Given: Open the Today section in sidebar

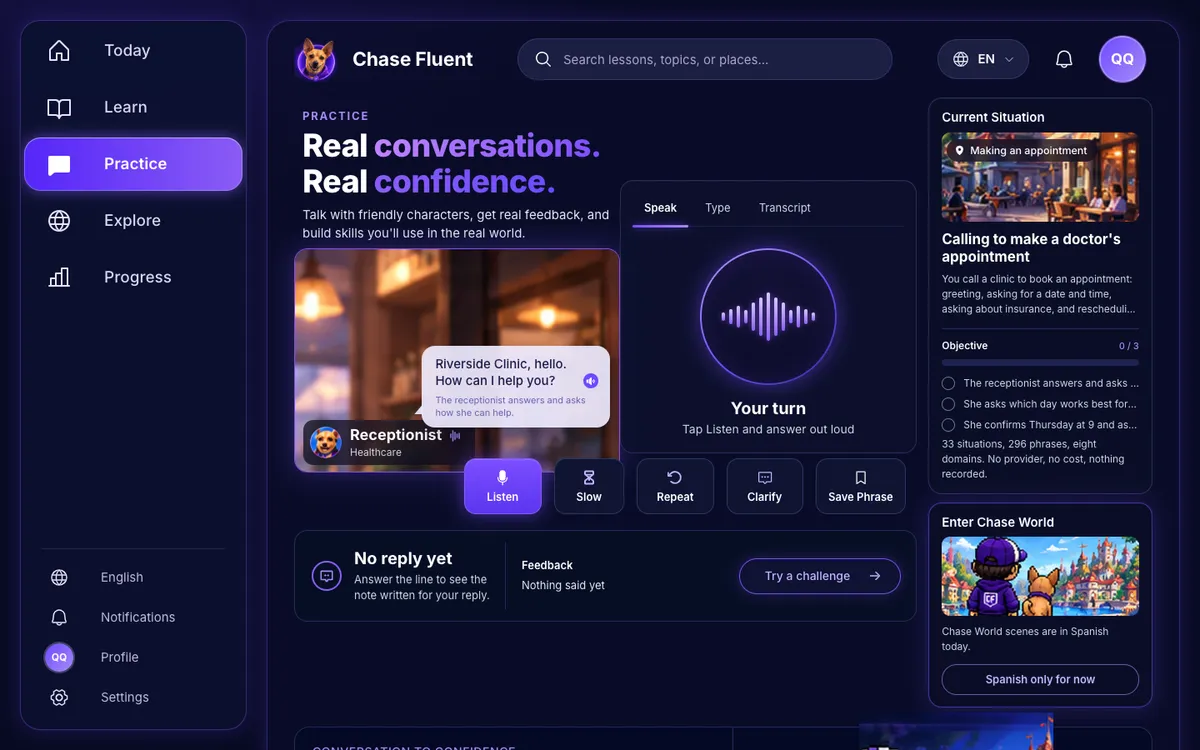Looking at the screenshot, I should (133, 51).
